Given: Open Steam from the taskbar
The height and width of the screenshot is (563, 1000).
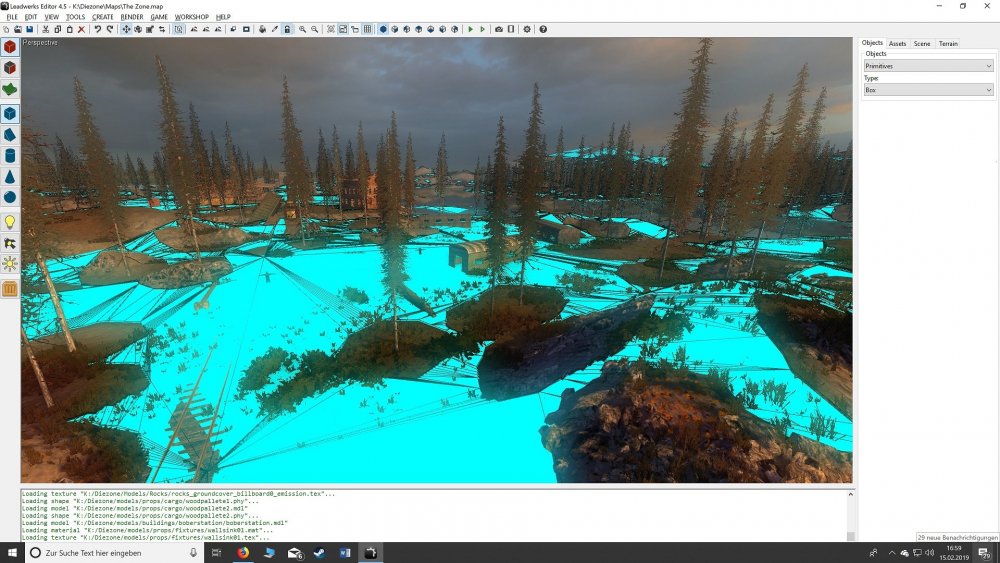Looking at the screenshot, I should 319,553.
